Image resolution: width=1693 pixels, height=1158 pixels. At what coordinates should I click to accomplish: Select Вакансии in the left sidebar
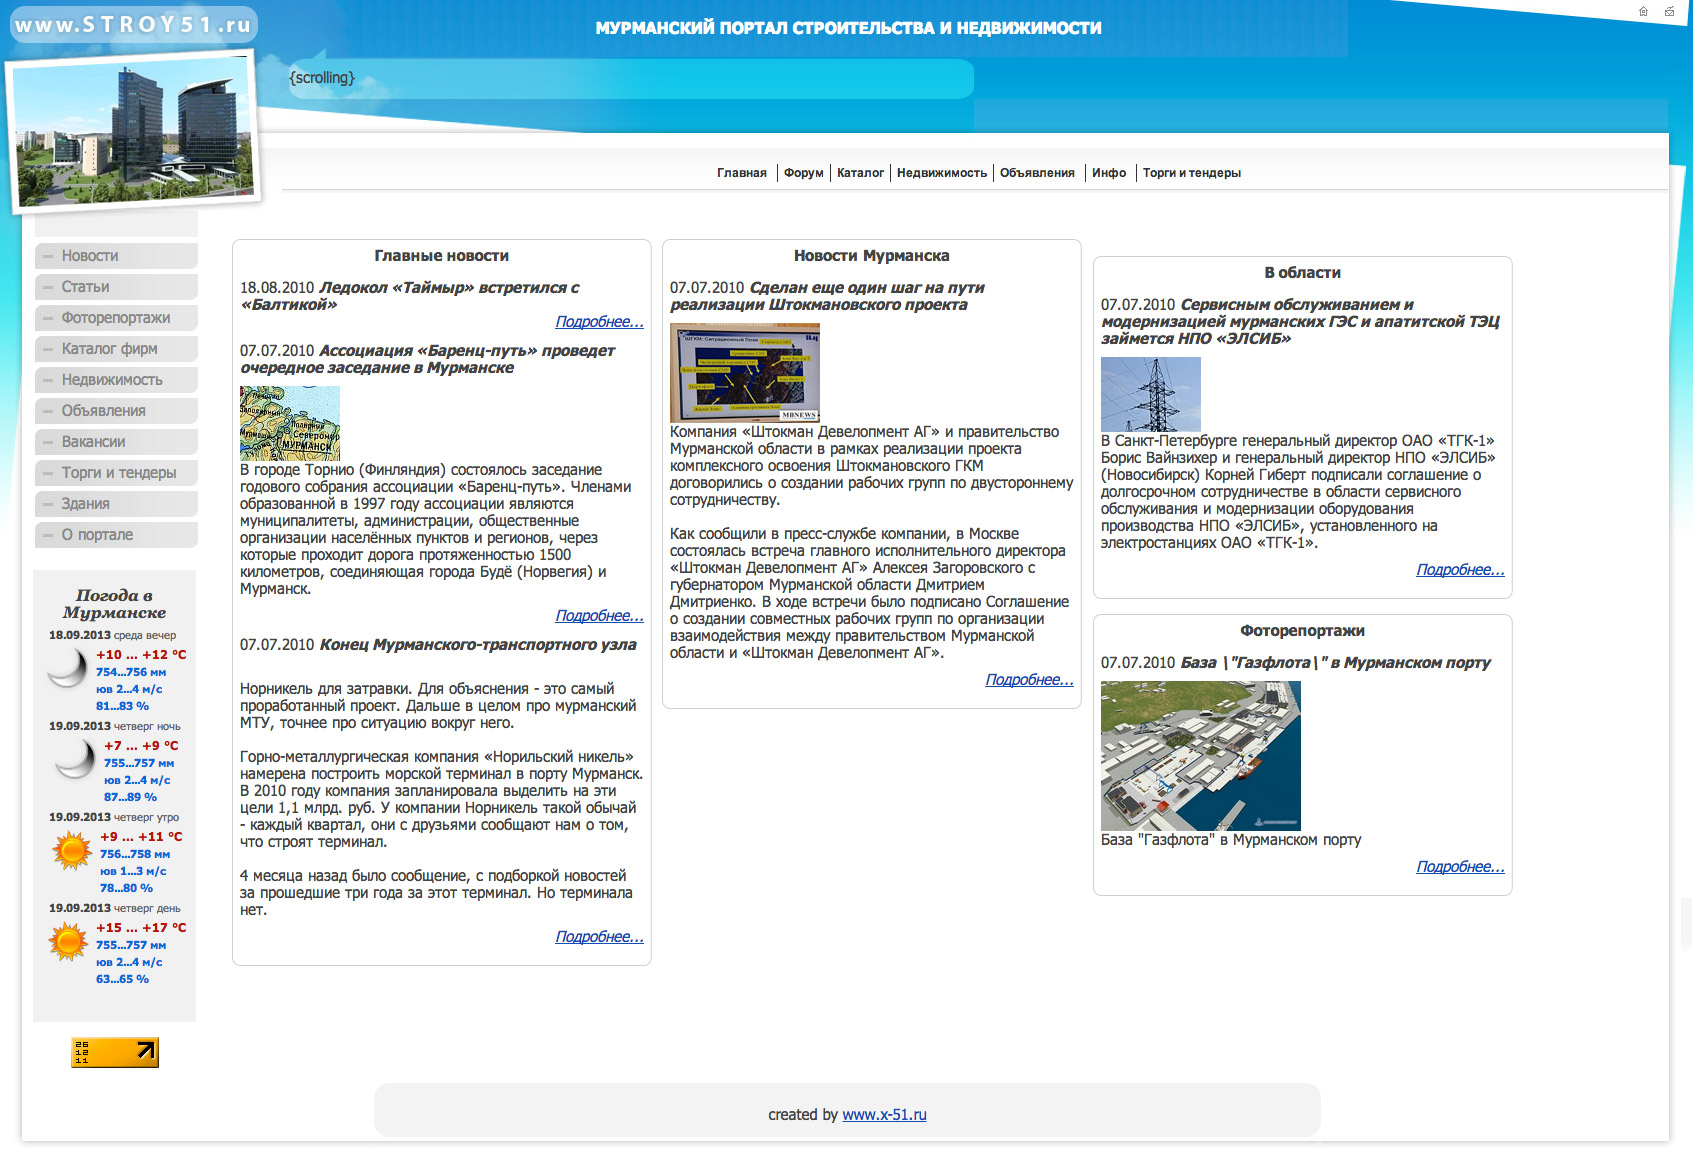coord(93,442)
